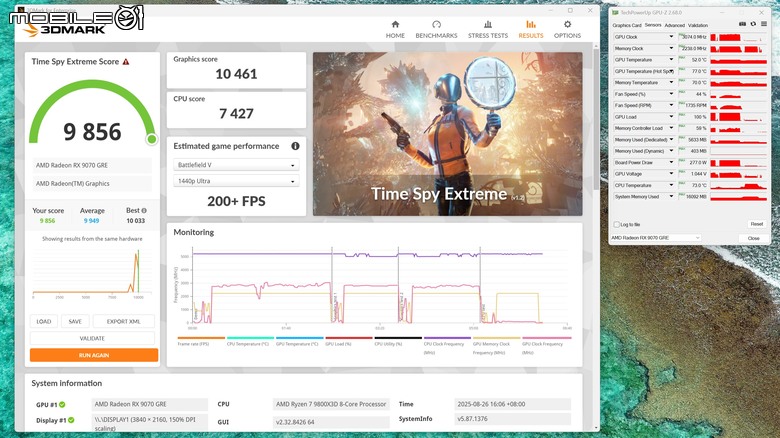Image resolution: width=780 pixels, height=438 pixels.
Task: Enable the Log to file checkbox
Action: (617, 224)
